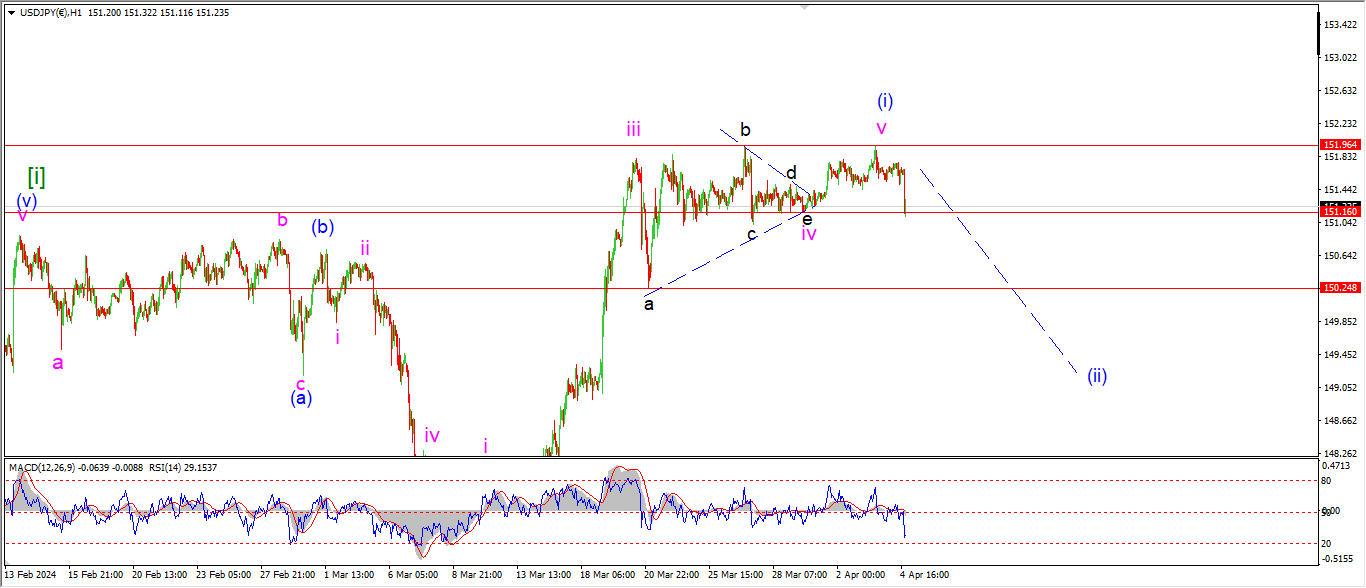Click the red 151.160 price level tag
1366x588 pixels.
pos(1339,212)
